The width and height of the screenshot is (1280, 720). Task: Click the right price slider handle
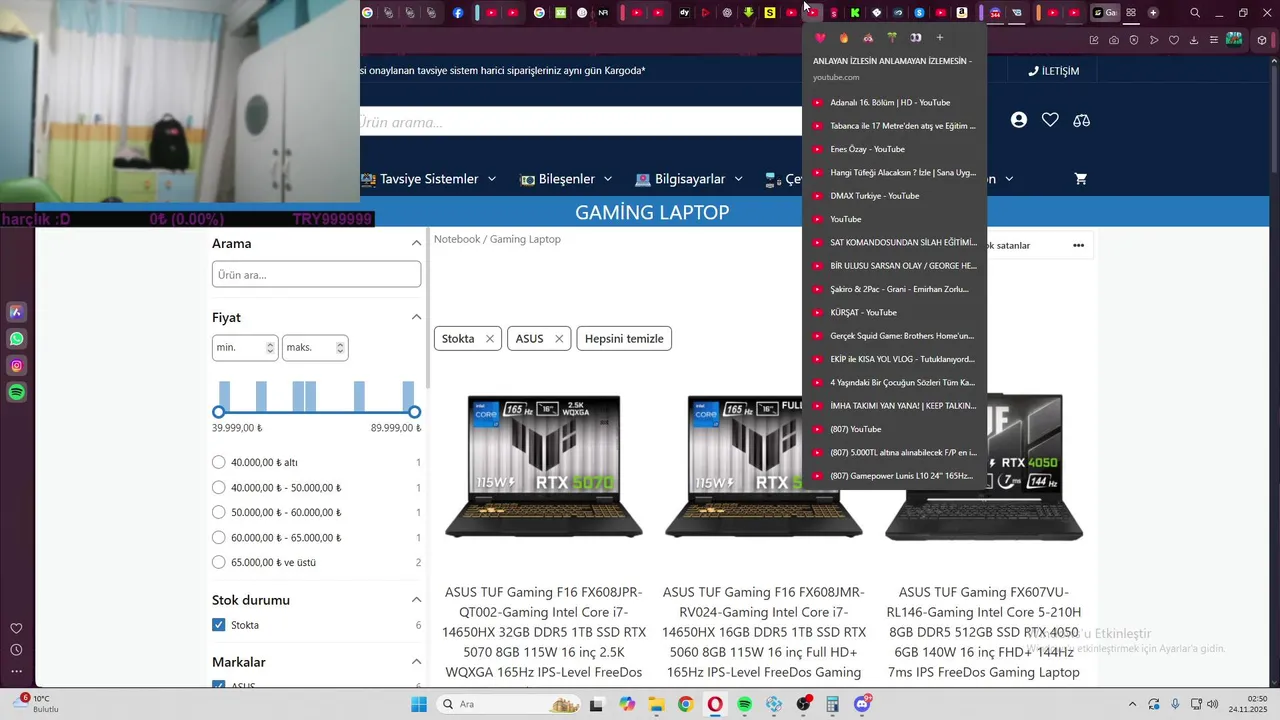click(415, 412)
